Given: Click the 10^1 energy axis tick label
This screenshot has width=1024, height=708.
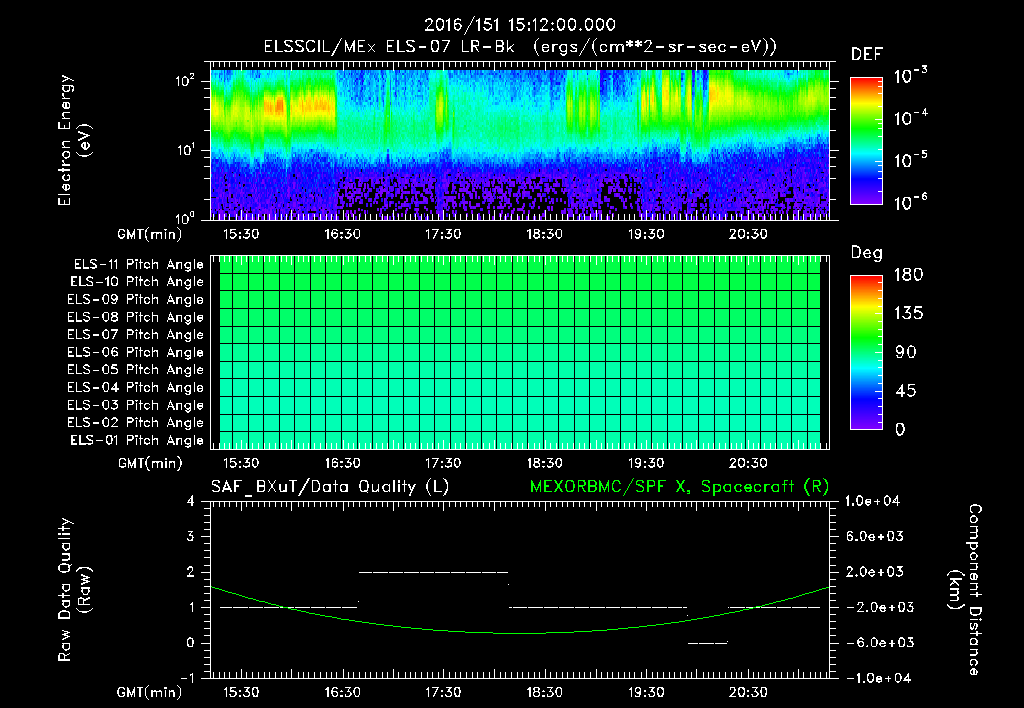Looking at the screenshot, I should (x=185, y=150).
